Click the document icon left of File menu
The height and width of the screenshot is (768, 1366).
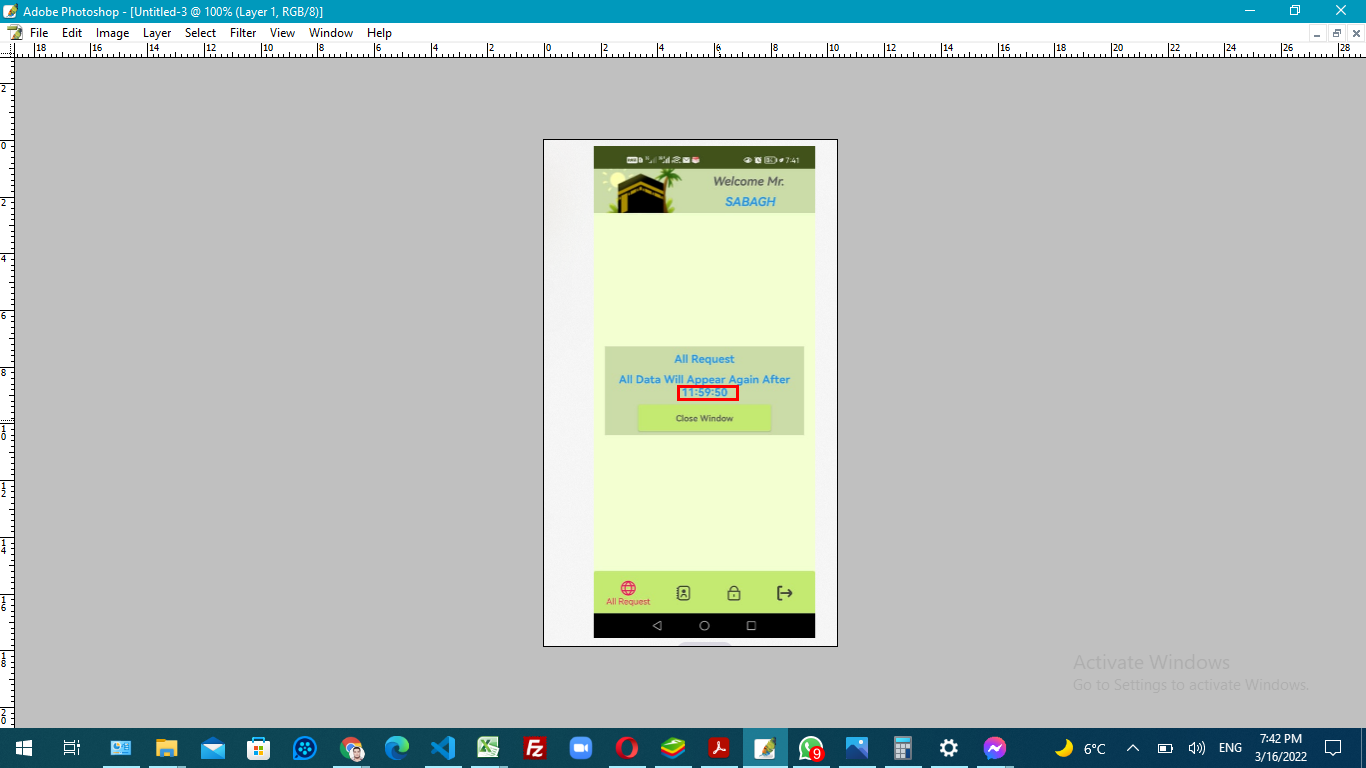click(14, 33)
